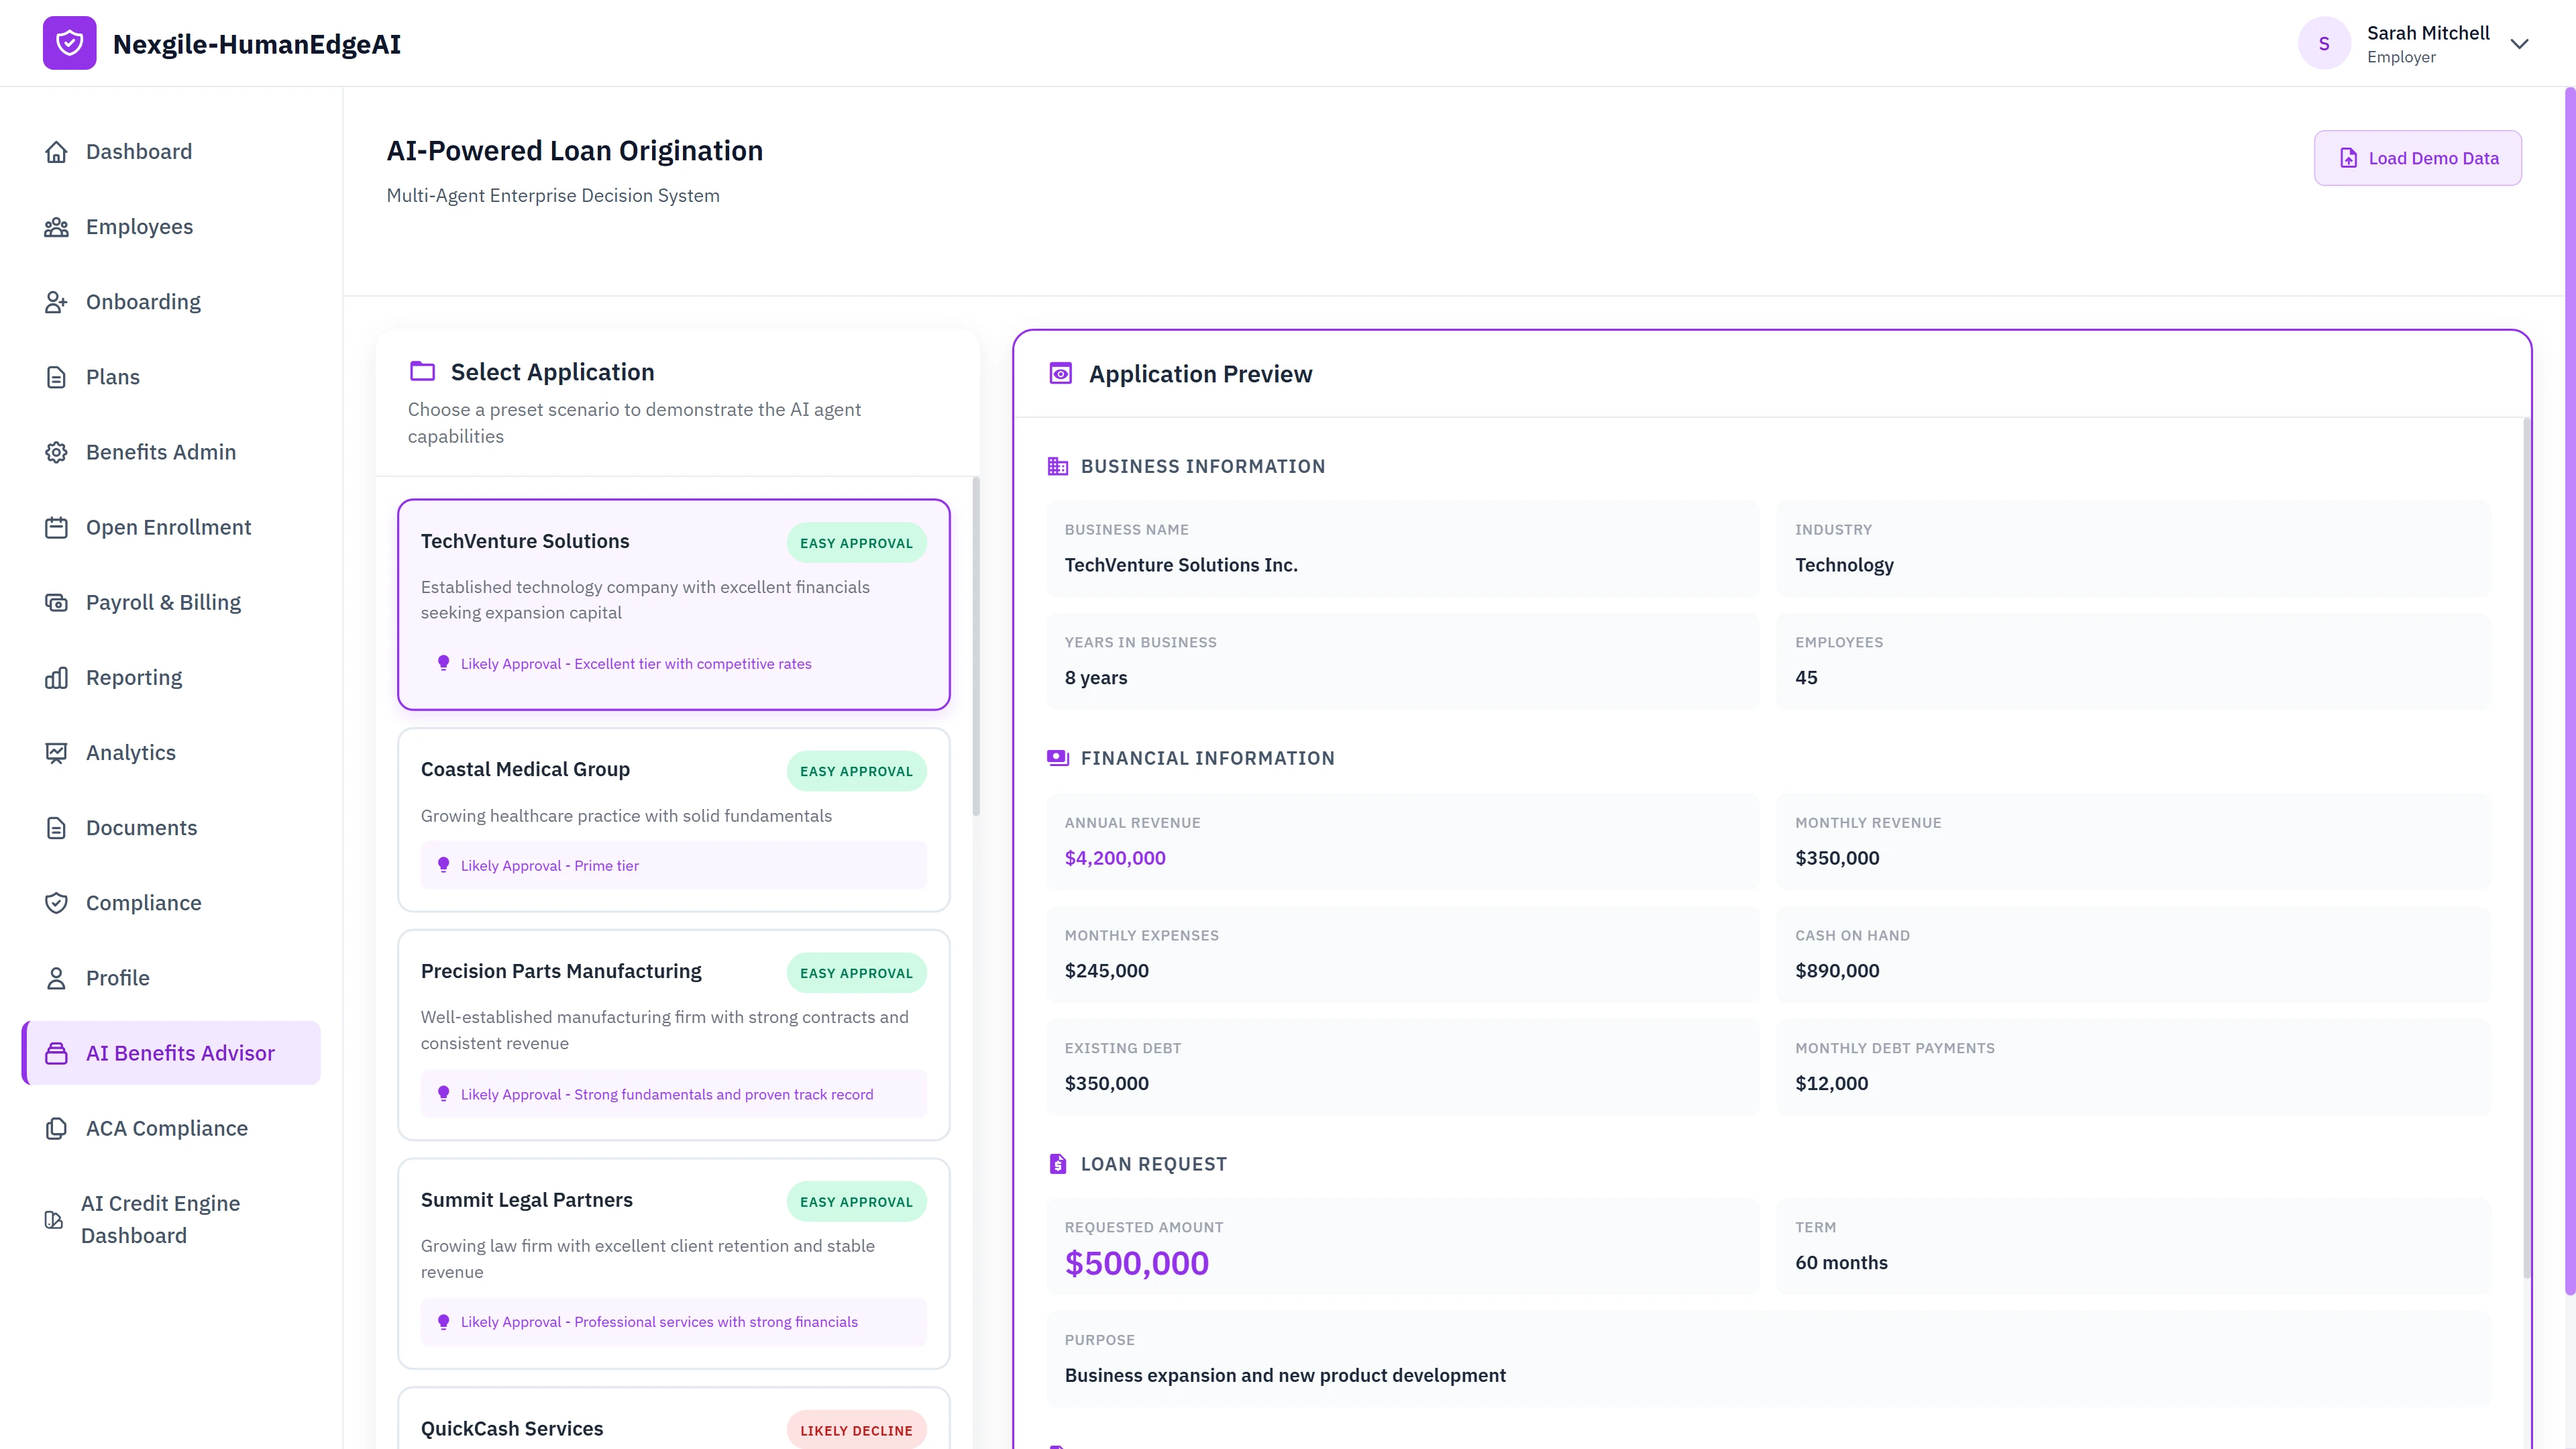This screenshot has height=1449, width=2576.
Task: Click the folder icon beside Select Application
Action: coord(422,371)
